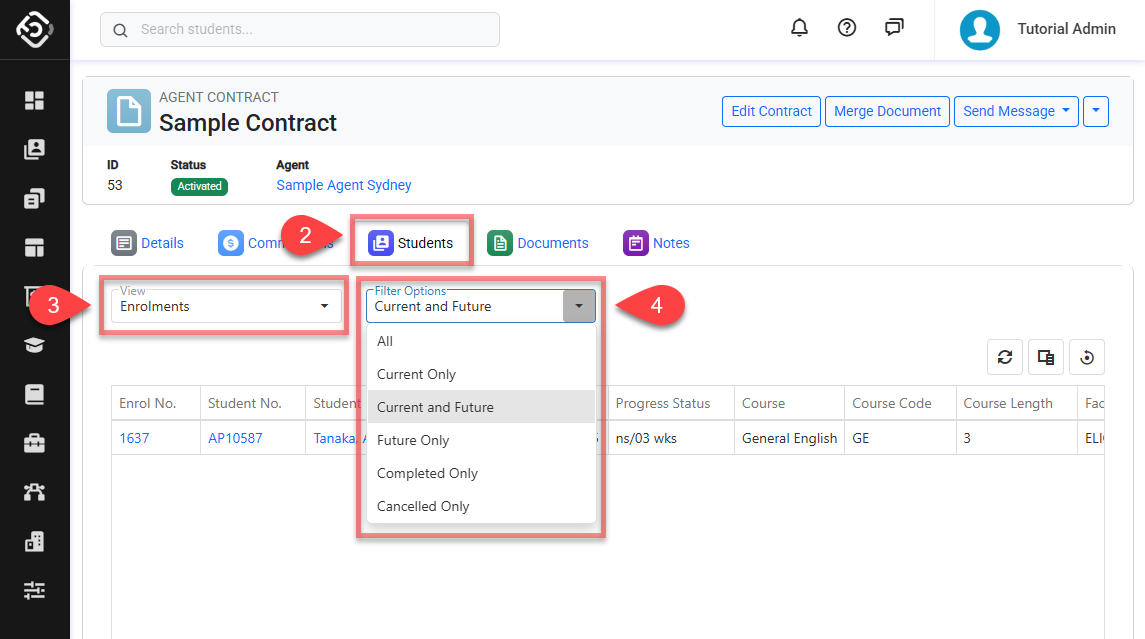Open the help question mark icon
The image size is (1145, 639).
[847, 28]
